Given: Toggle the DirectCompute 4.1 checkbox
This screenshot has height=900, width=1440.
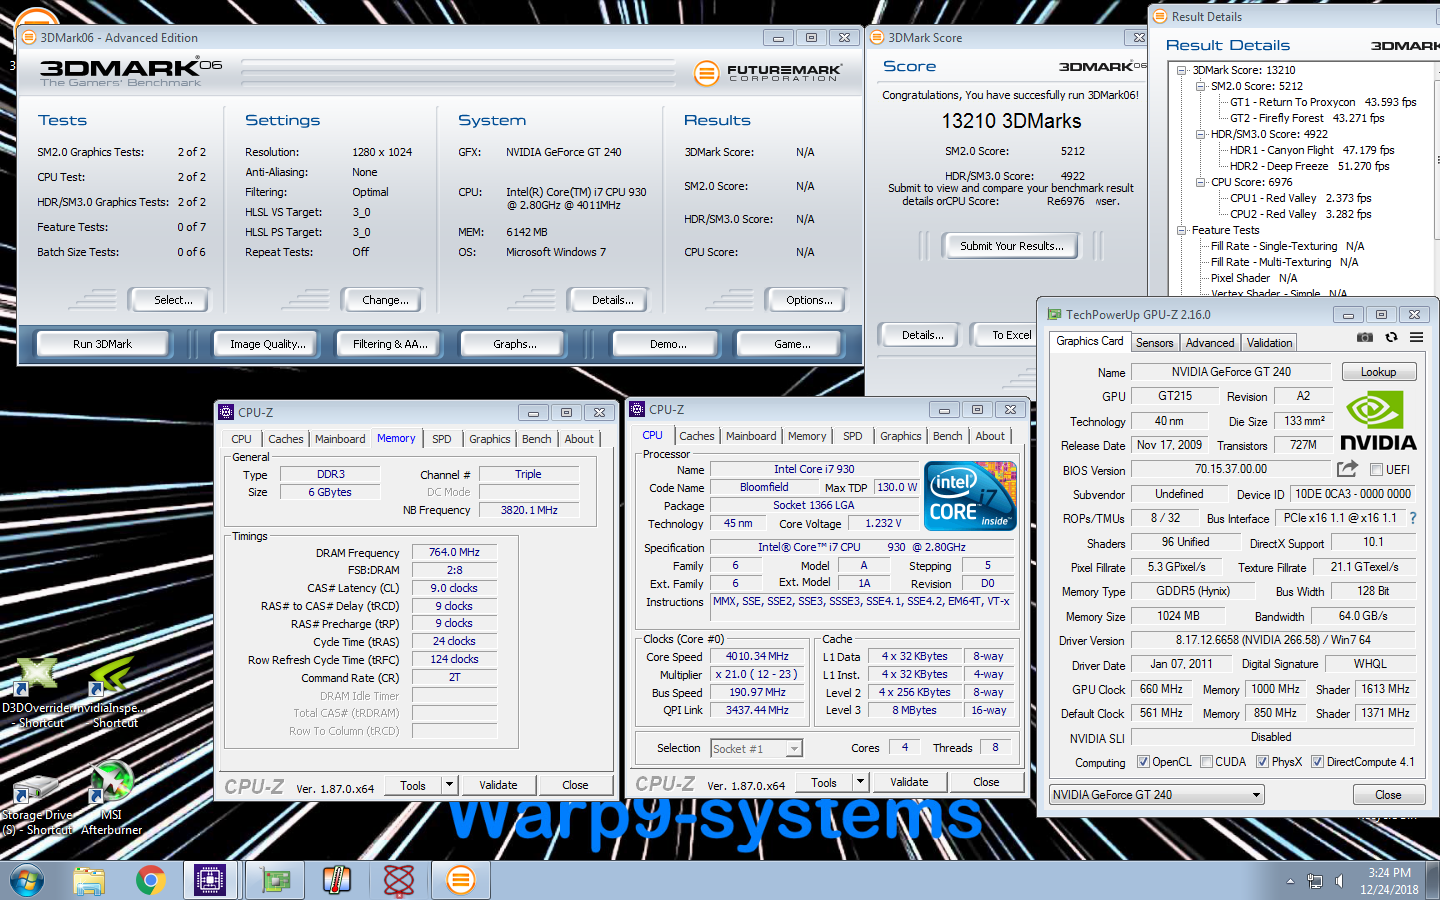Looking at the screenshot, I should click(x=1318, y=762).
